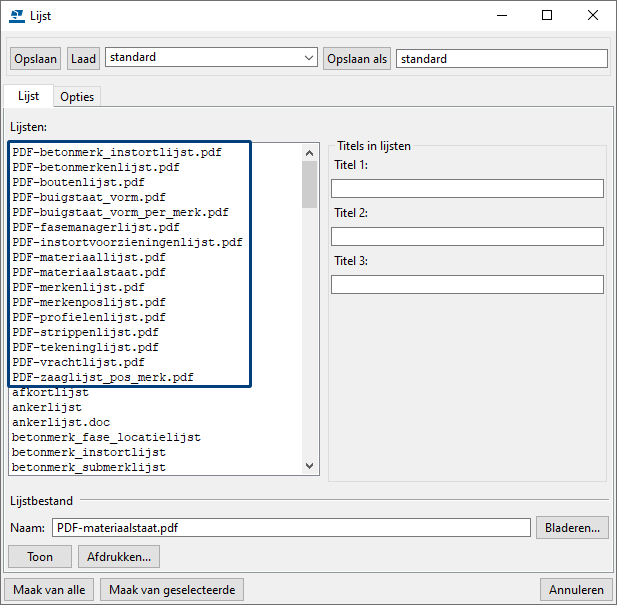Click the Lijst window app icon

point(17,16)
